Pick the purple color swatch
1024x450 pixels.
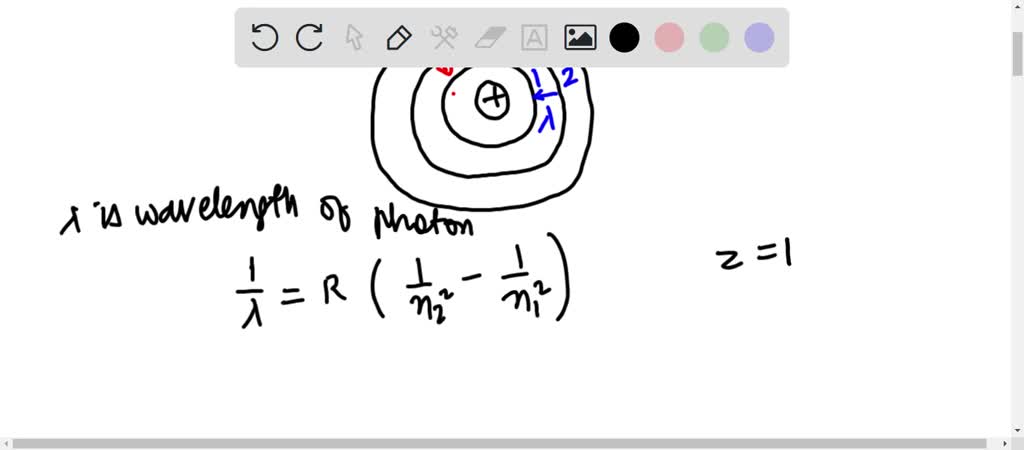759,38
